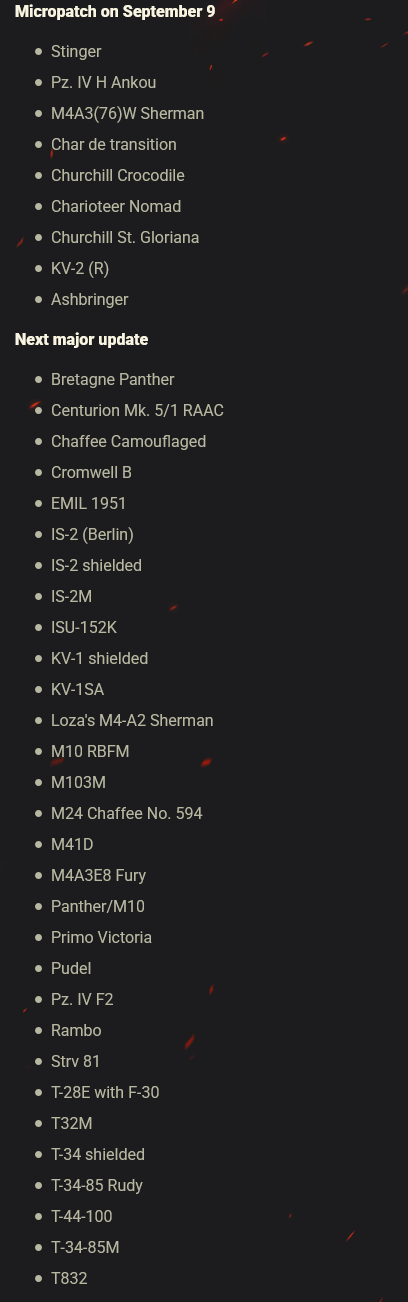Select T-28E with F-30 entry

point(105,1092)
